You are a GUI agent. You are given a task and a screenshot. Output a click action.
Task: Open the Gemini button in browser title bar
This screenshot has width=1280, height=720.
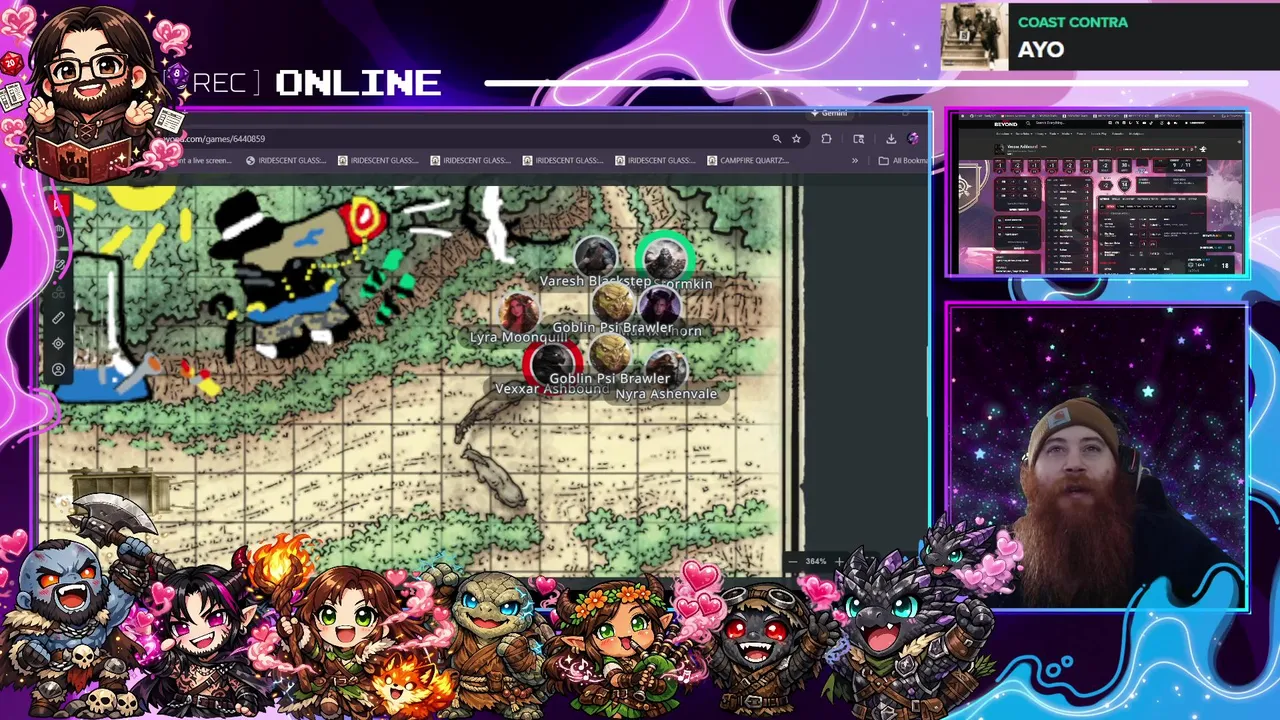[x=828, y=113]
